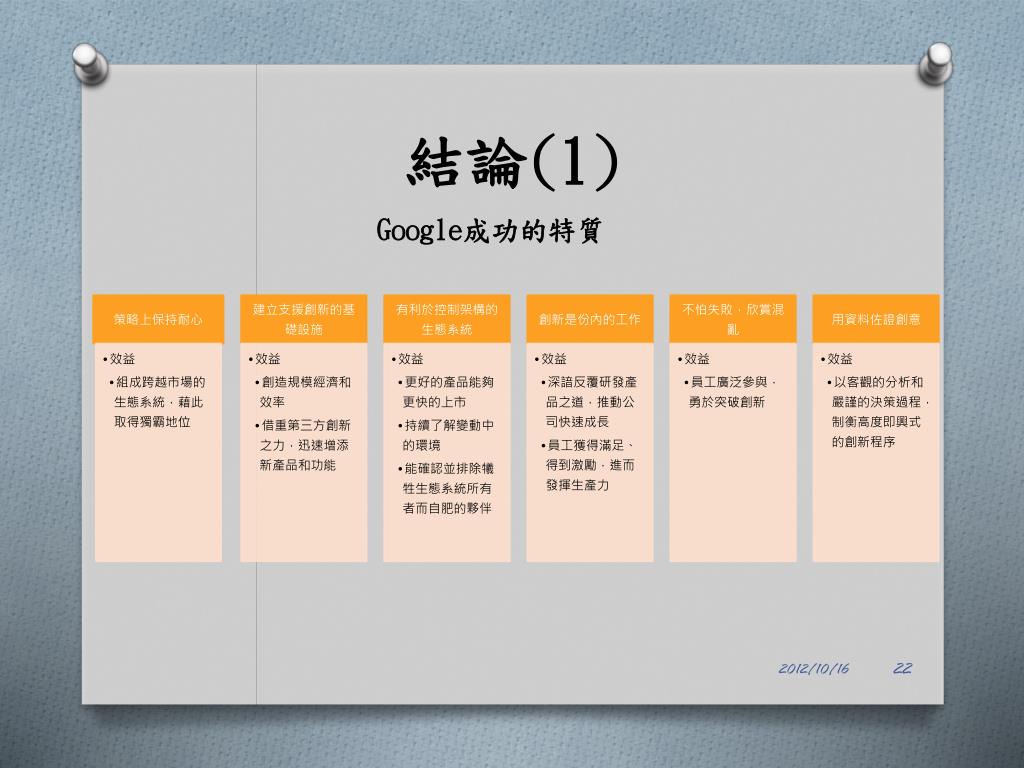This screenshot has width=1024, height=768.
Task: Click the header 用資料佐證創意
Action: click(x=876, y=319)
